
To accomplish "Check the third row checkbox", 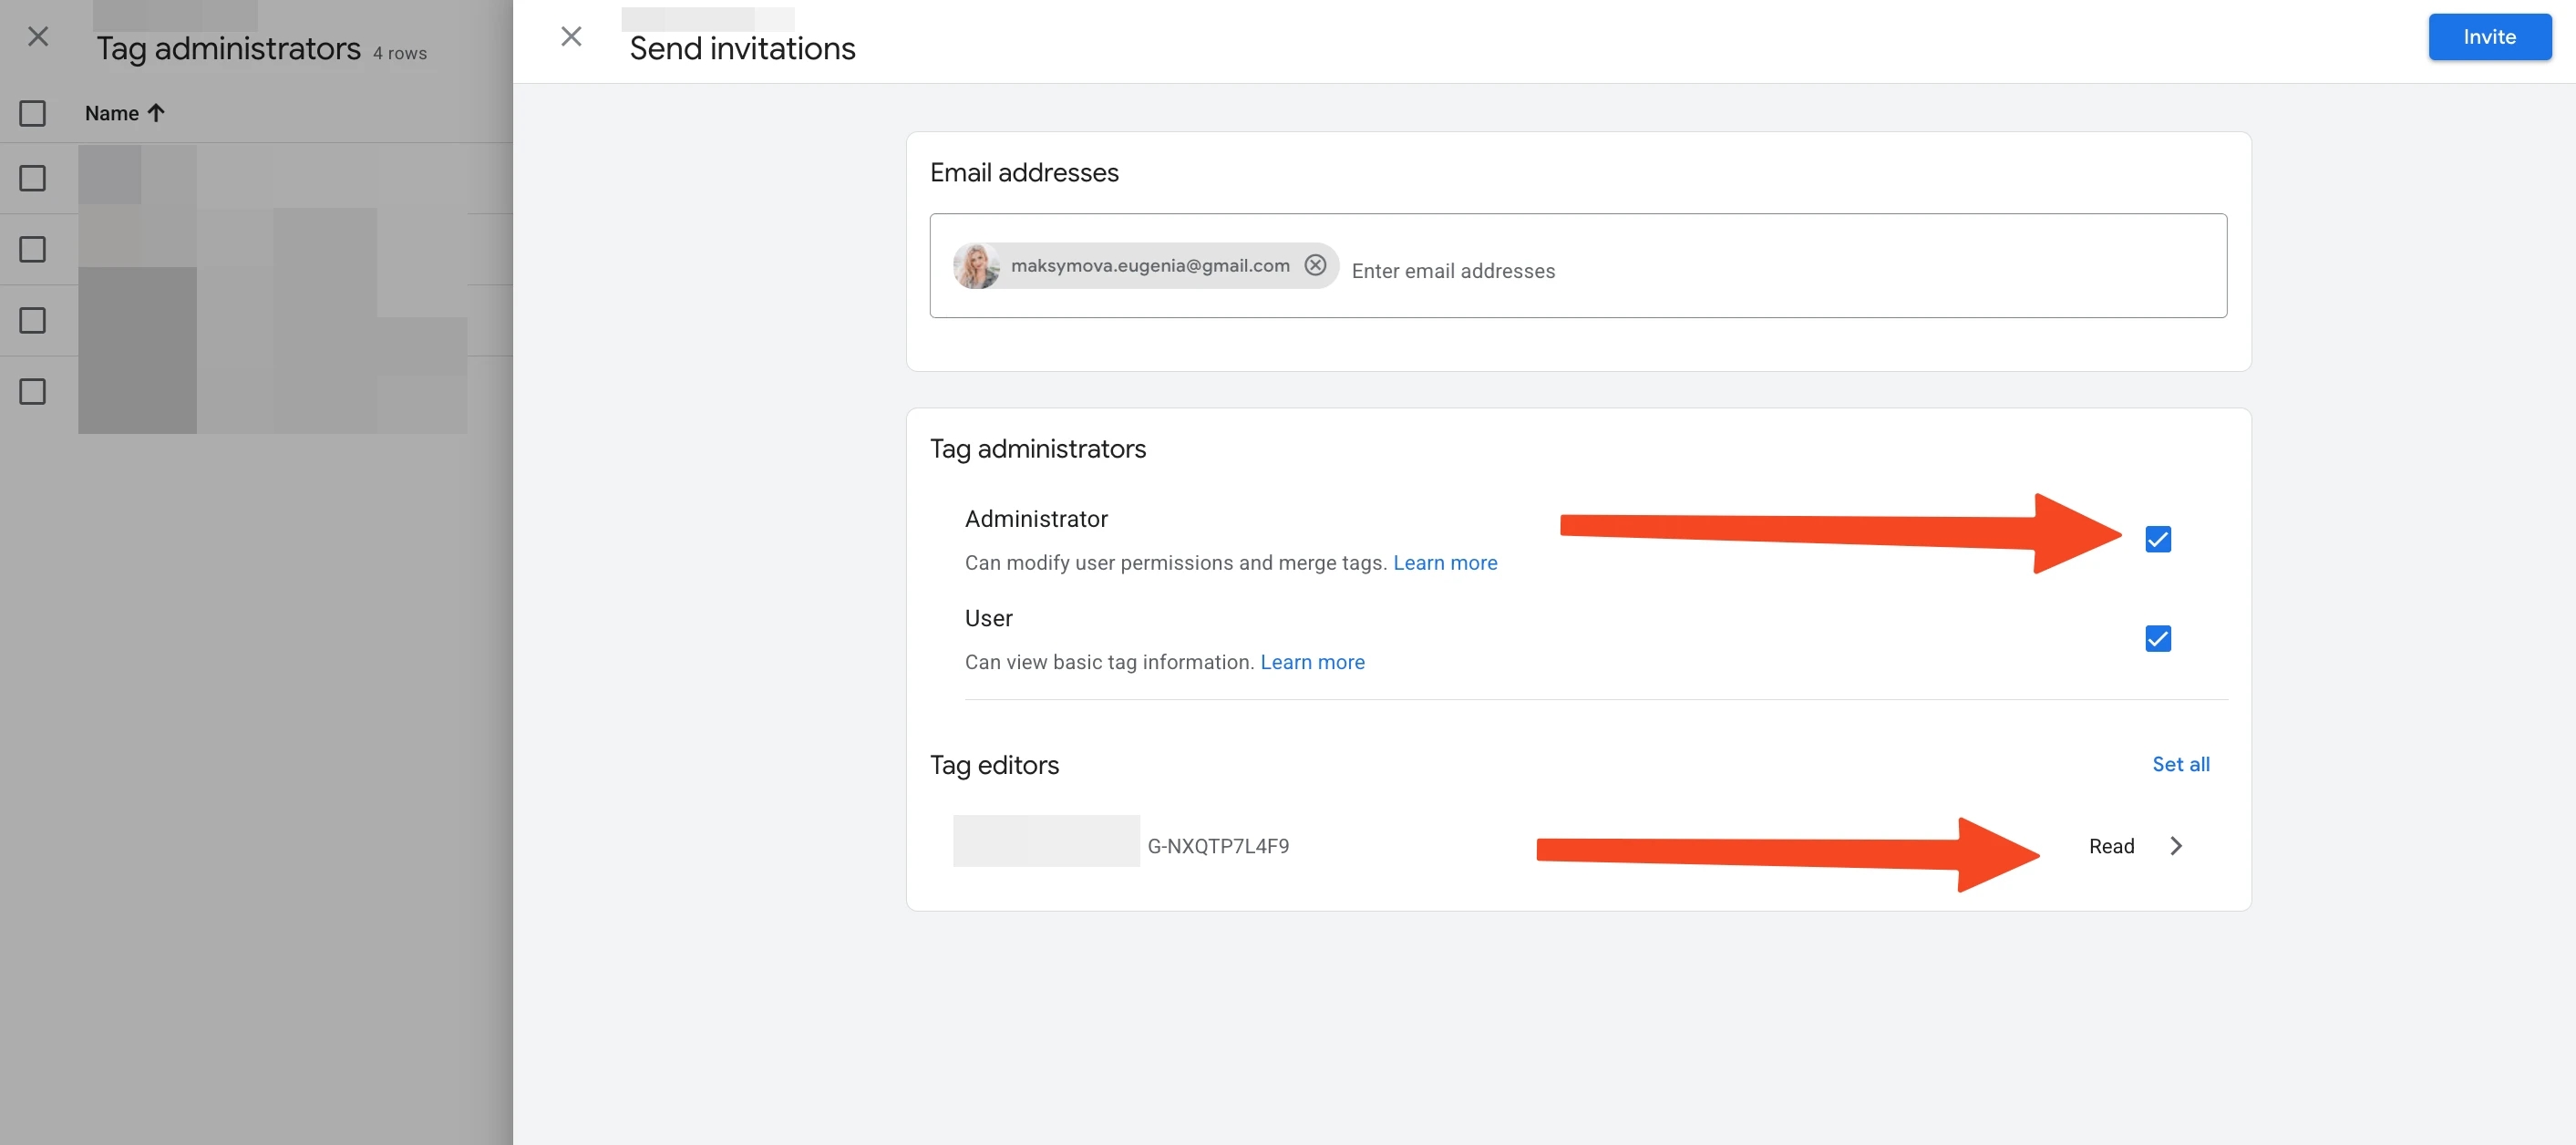I will 33,320.
